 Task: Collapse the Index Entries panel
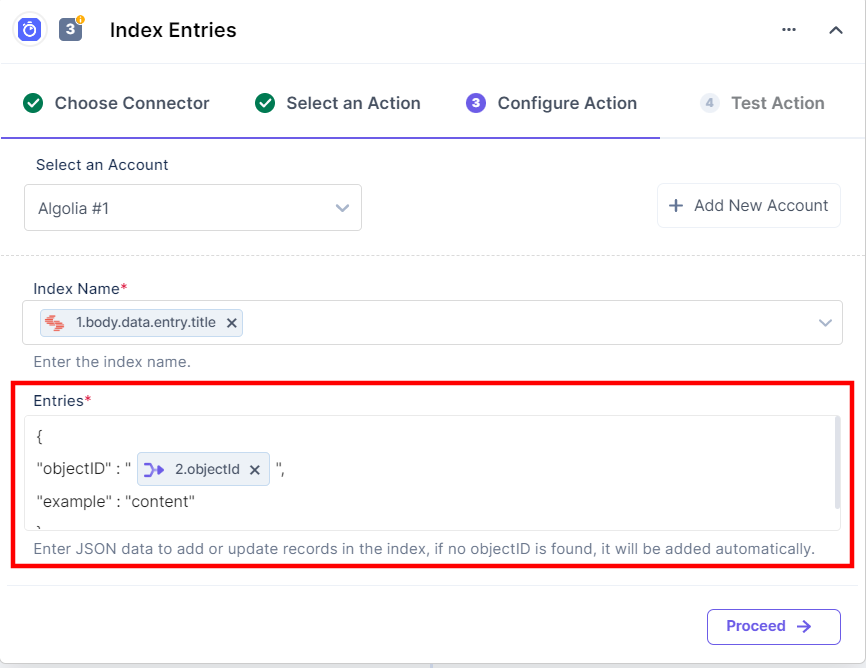pyautogui.click(x=836, y=30)
